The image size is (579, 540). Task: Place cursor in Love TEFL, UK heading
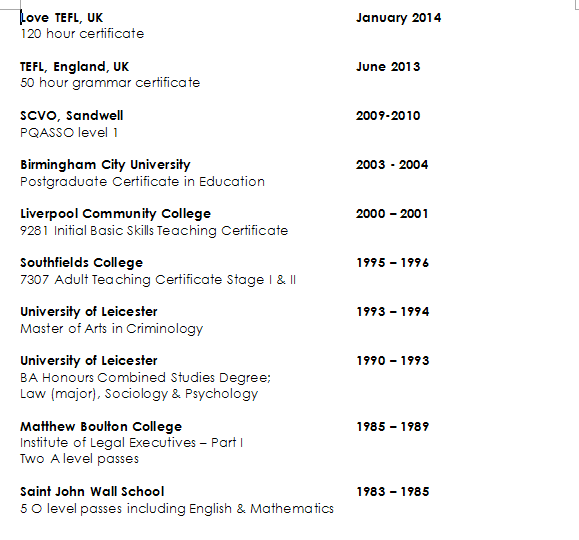coord(62,18)
